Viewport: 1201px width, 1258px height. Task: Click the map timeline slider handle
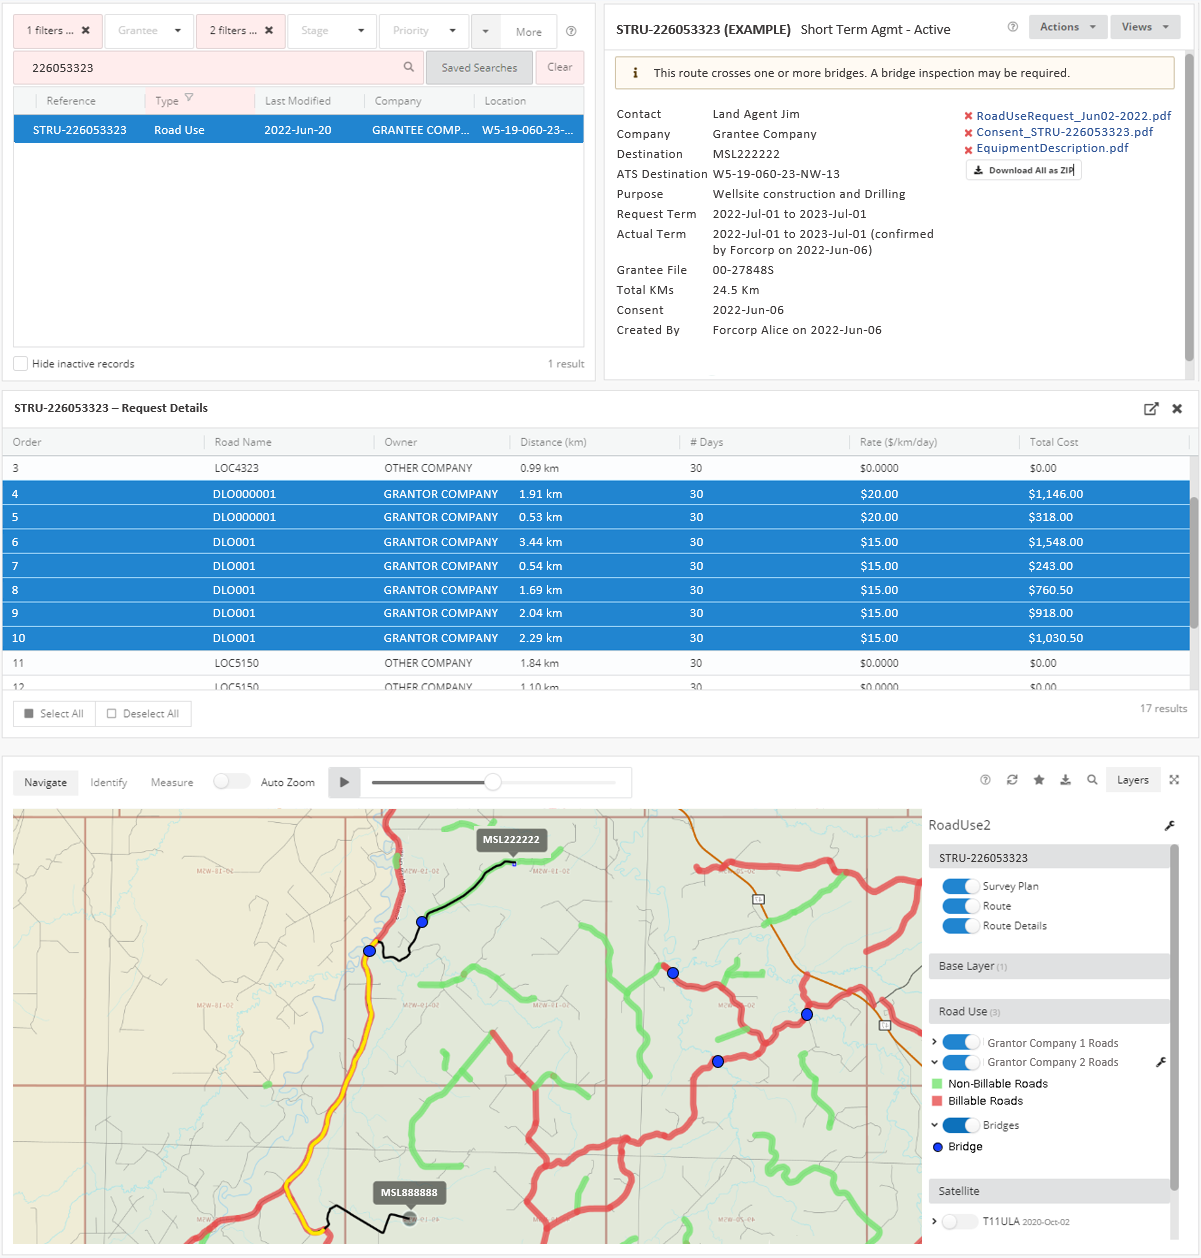click(493, 782)
